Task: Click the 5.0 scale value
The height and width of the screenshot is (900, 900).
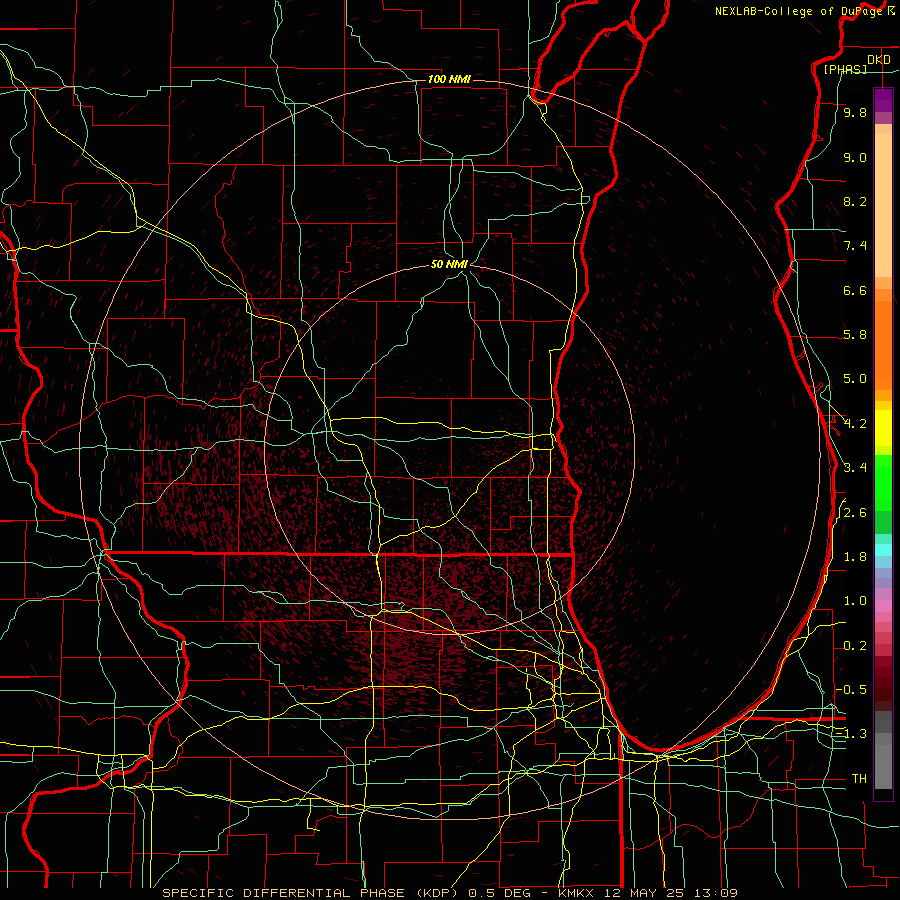Action: point(855,379)
